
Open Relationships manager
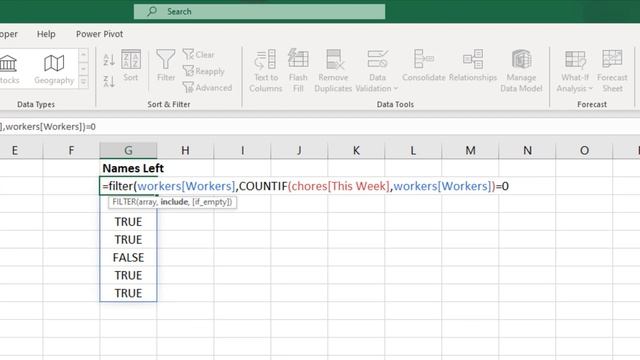point(473,65)
